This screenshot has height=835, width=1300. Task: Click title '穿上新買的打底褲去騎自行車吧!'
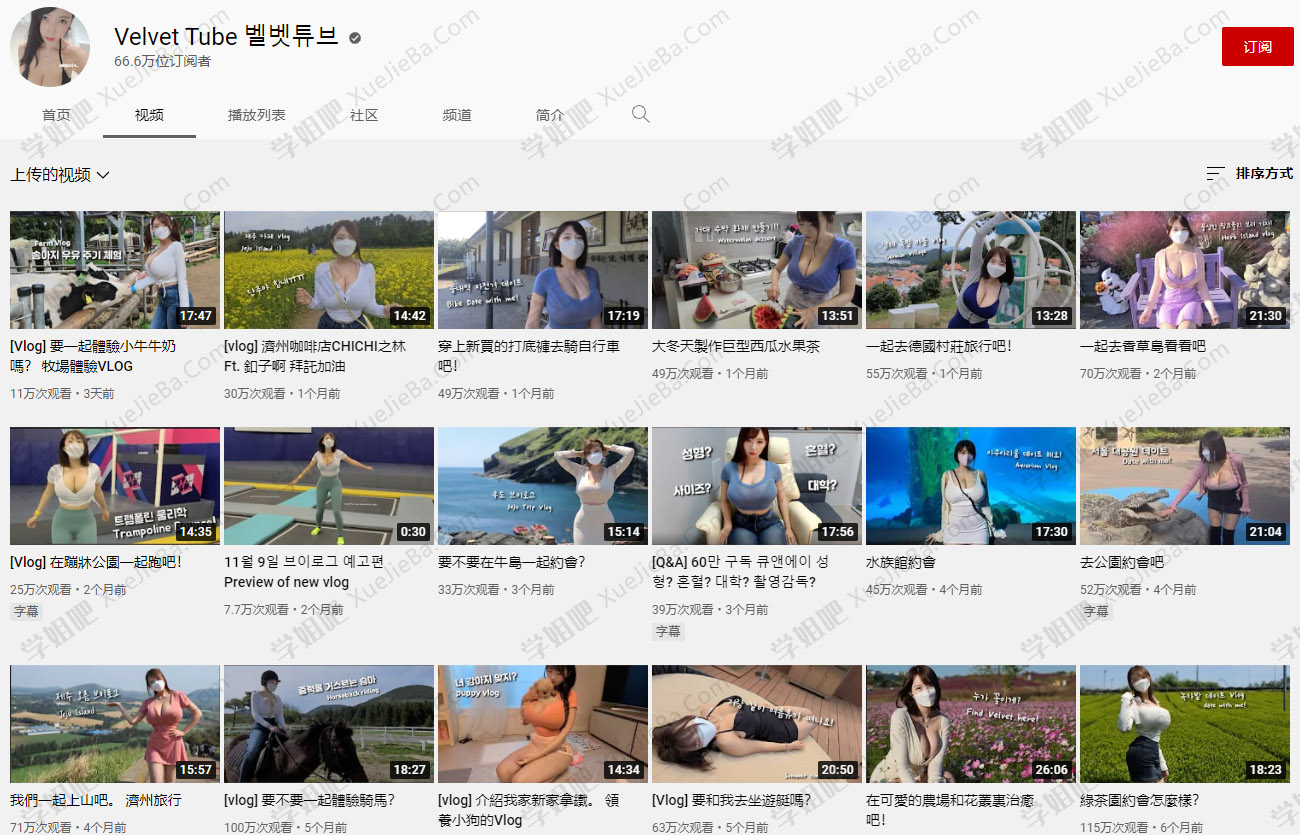pos(529,356)
